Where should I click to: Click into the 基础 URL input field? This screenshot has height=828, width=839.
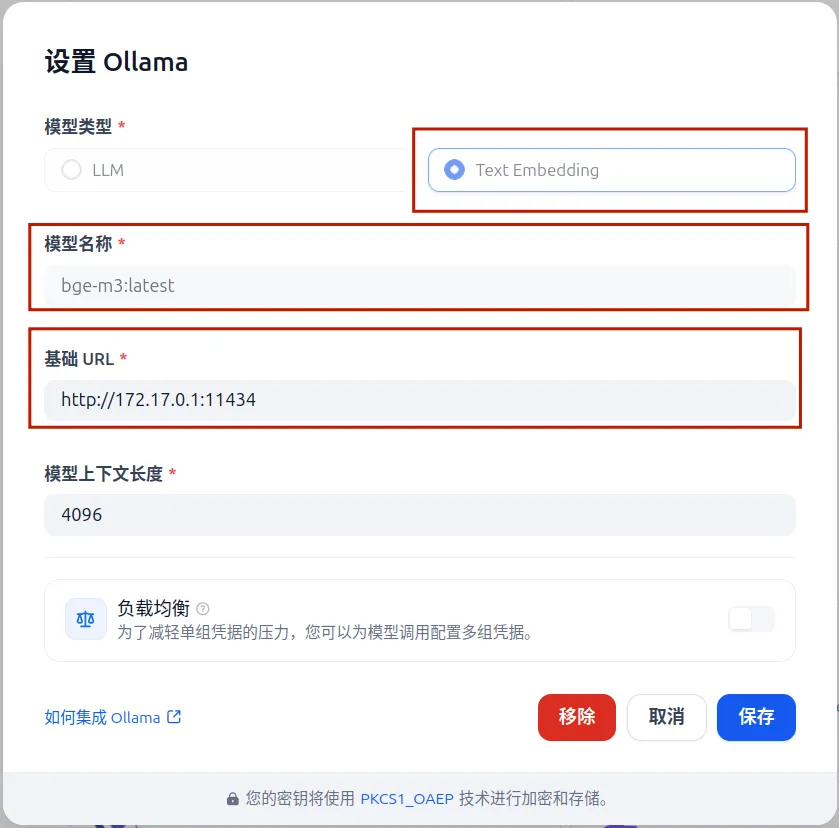420,400
